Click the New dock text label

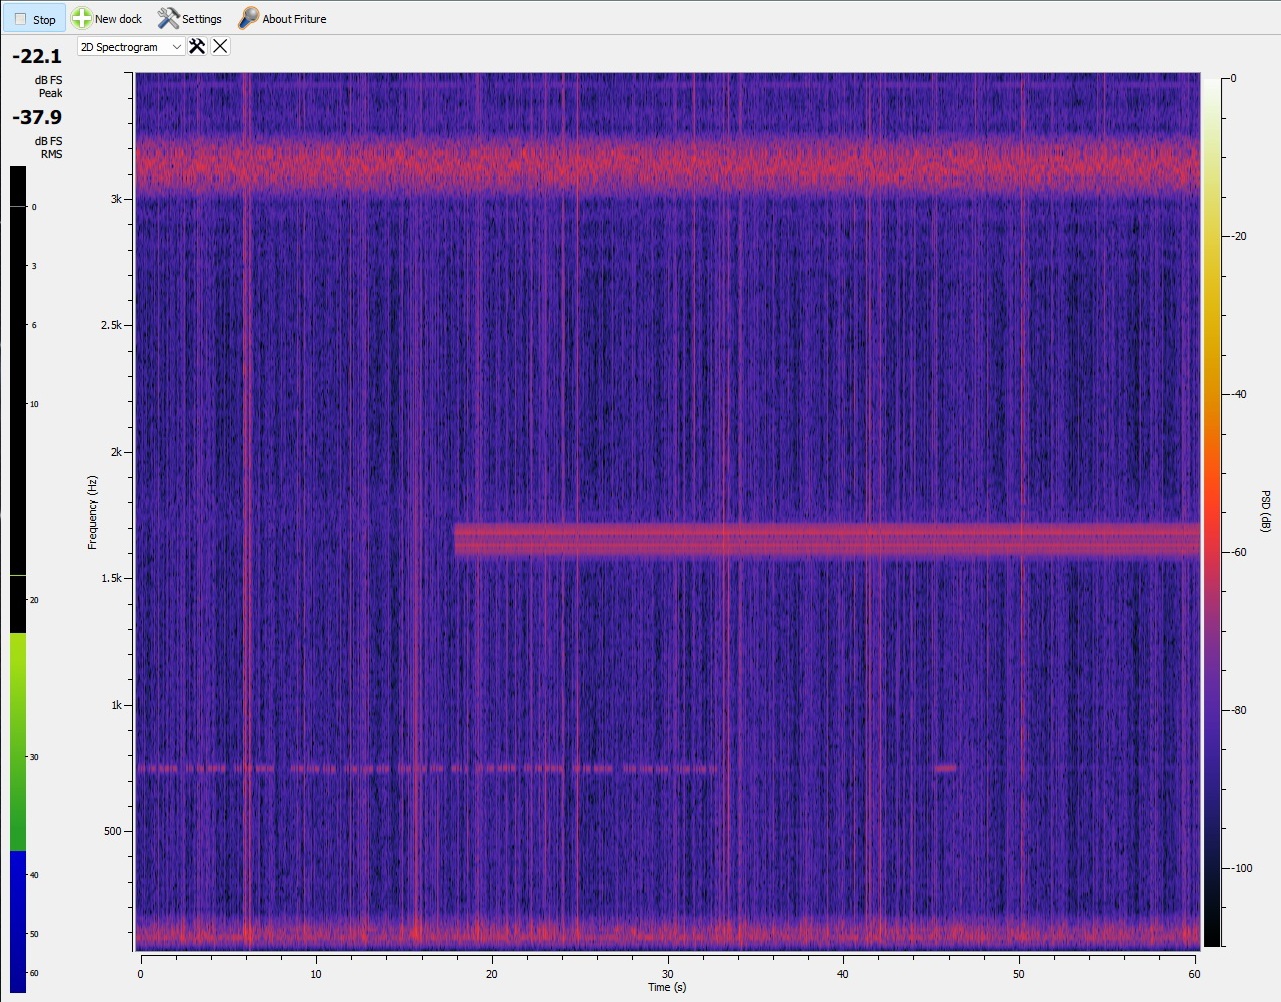coord(118,19)
